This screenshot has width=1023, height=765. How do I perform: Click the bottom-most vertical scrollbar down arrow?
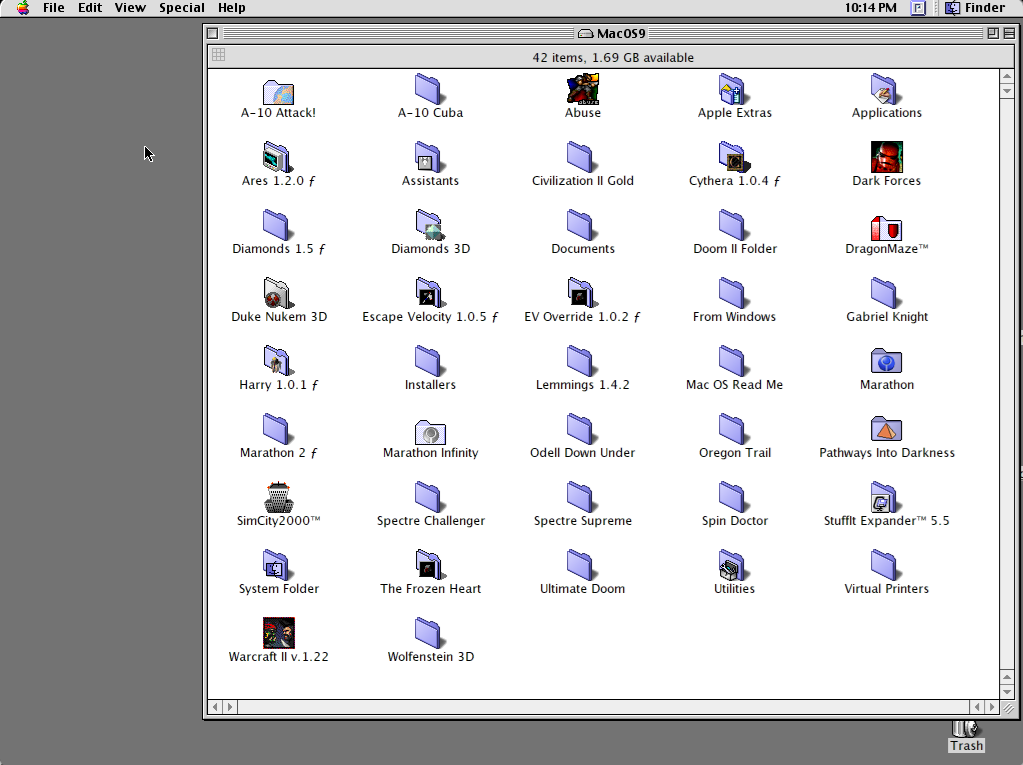[1007, 692]
